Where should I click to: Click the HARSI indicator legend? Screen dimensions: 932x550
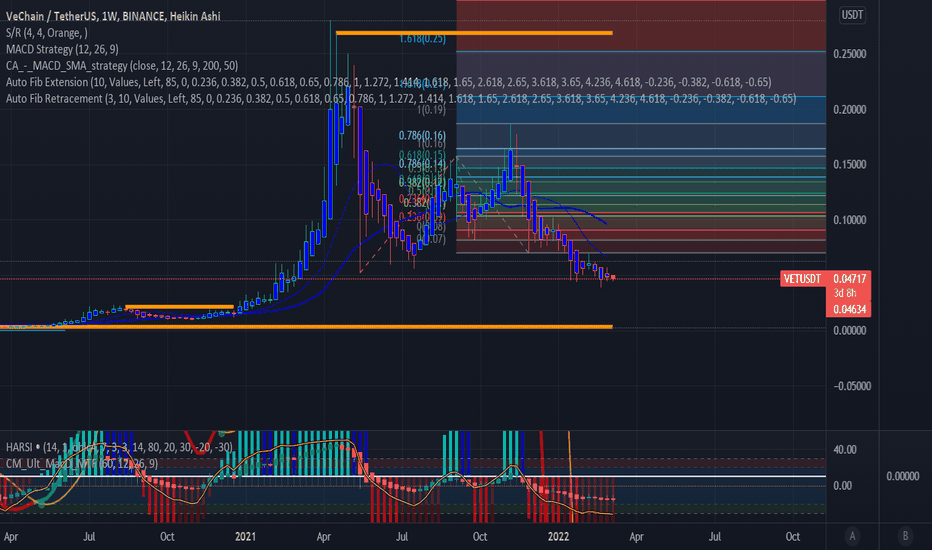pos(119,447)
